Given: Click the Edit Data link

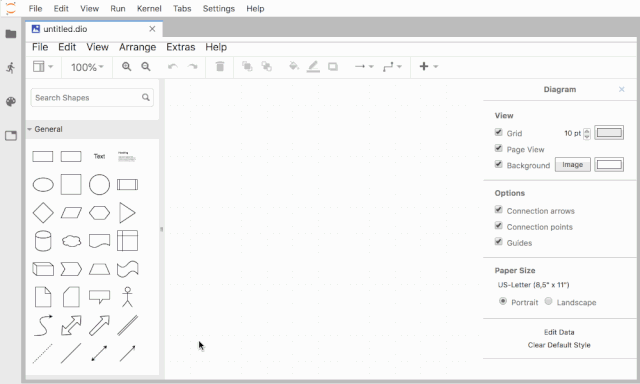Looking at the screenshot, I should (559, 332).
